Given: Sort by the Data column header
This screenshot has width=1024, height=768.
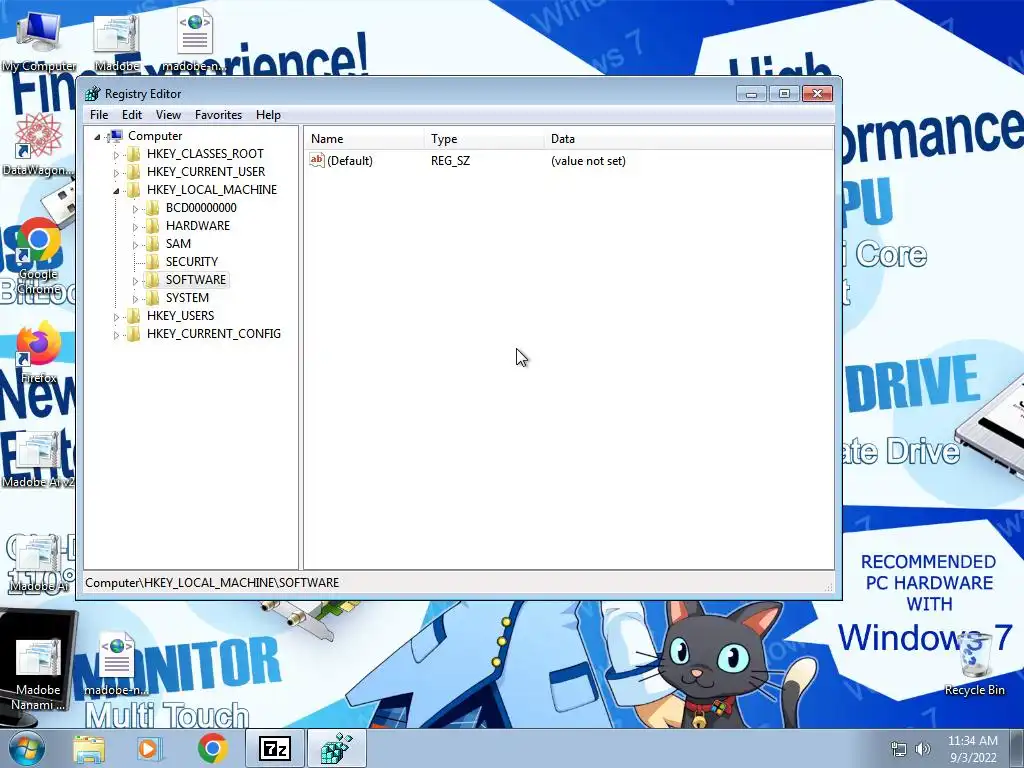Looking at the screenshot, I should [688, 138].
